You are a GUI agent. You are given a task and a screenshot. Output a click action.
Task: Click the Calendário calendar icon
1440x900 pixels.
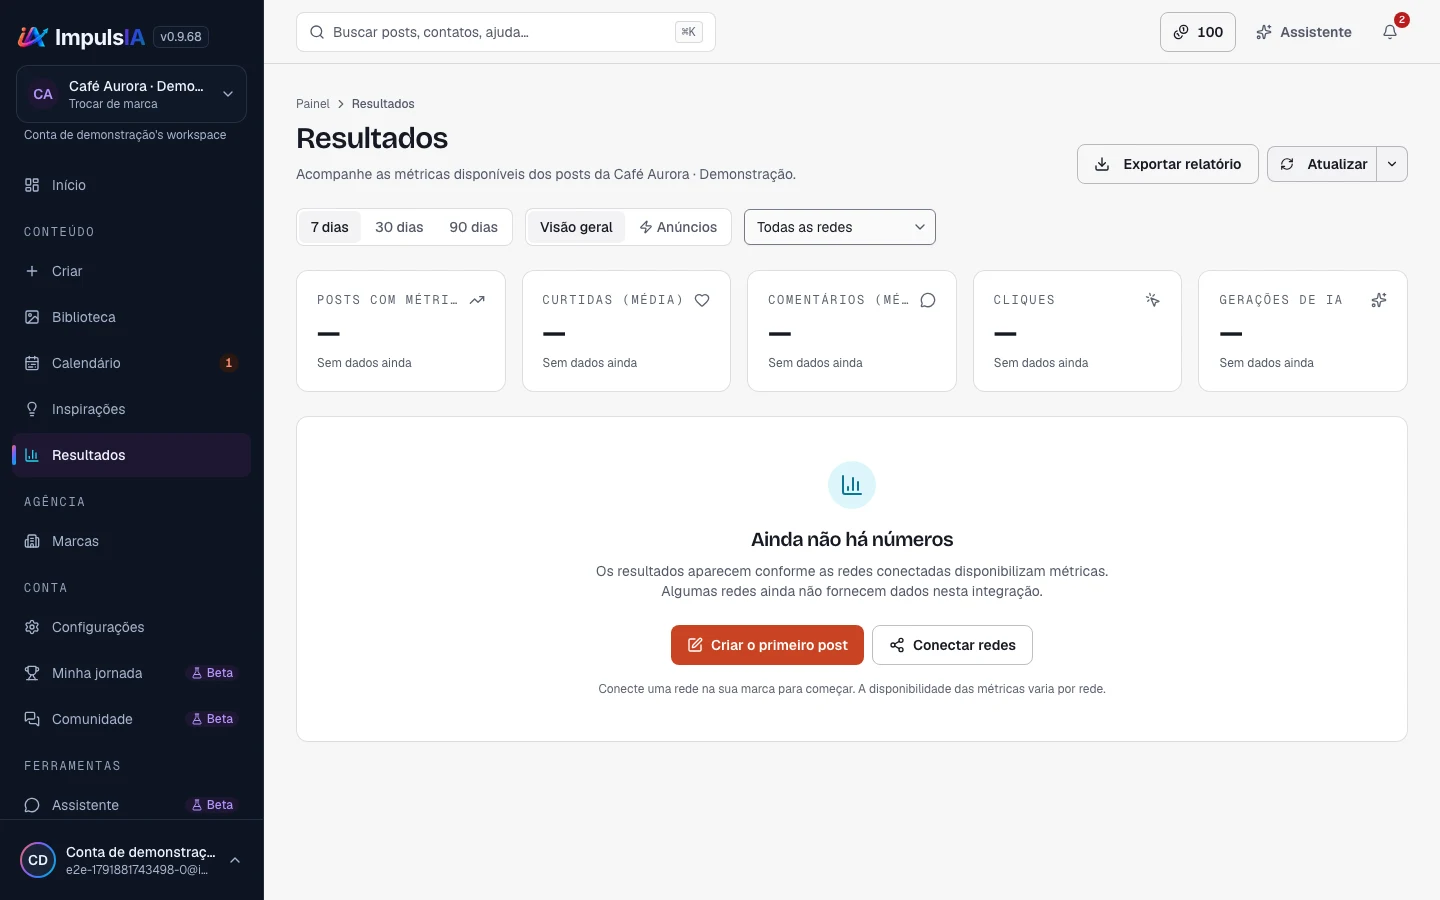(x=32, y=363)
